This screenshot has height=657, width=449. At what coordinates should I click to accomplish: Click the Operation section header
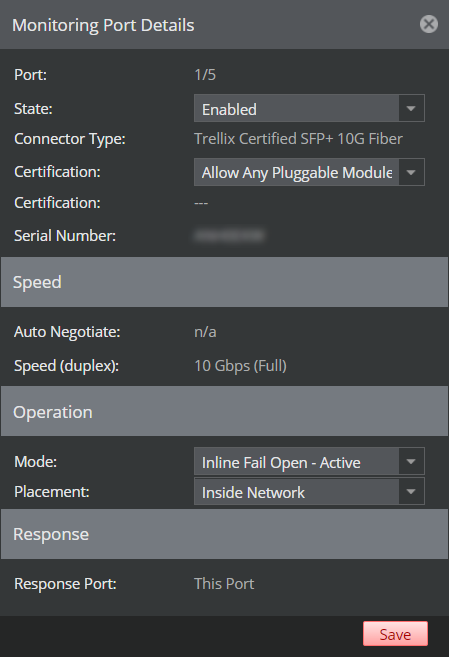tap(224, 411)
